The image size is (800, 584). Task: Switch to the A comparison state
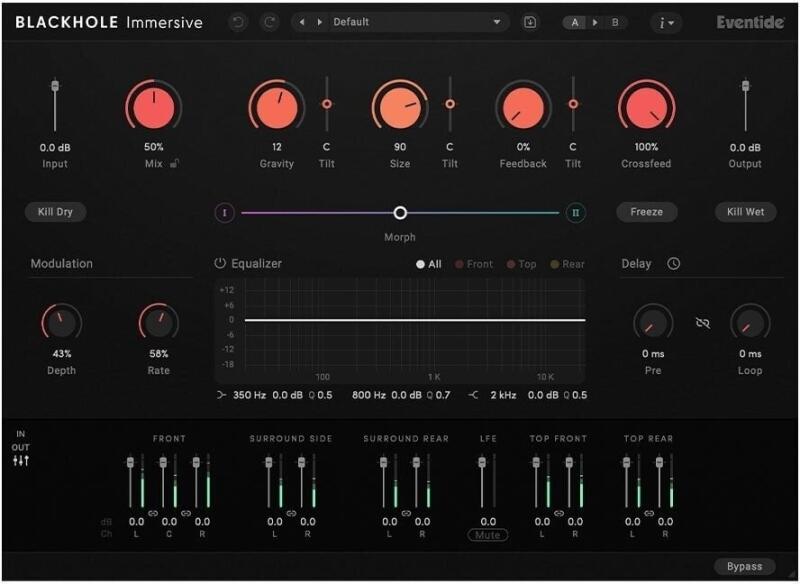coord(575,22)
